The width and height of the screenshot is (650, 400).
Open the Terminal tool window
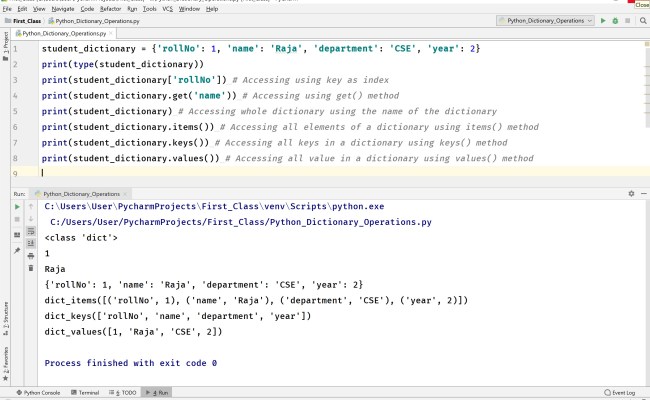coord(85,393)
